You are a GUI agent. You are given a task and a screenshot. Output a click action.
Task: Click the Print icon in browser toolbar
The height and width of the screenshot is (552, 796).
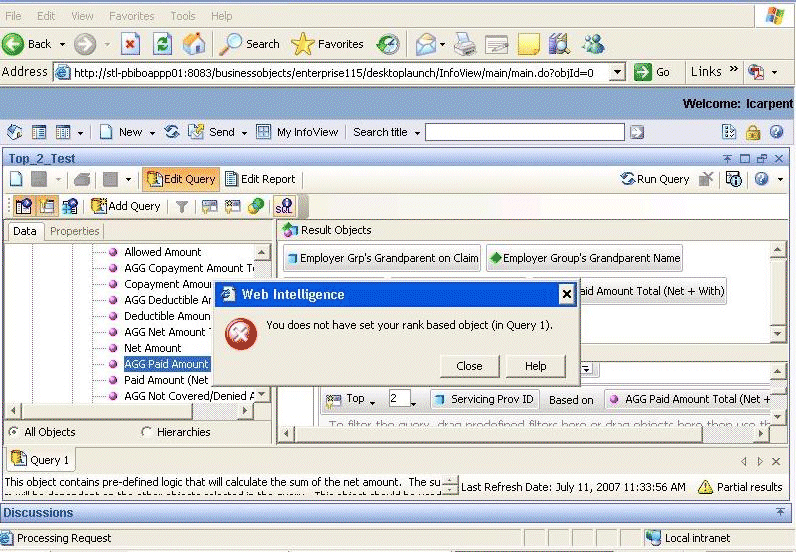(x=464, y=44)
